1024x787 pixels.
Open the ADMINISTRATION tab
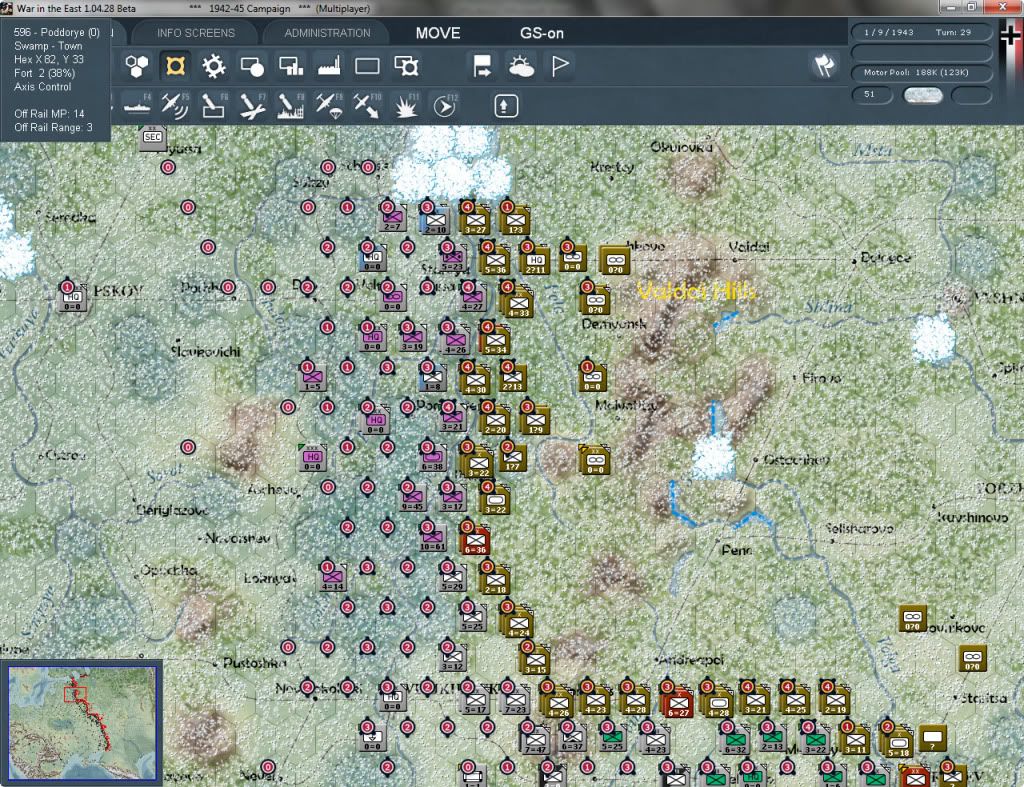click(x=327, y=33)
